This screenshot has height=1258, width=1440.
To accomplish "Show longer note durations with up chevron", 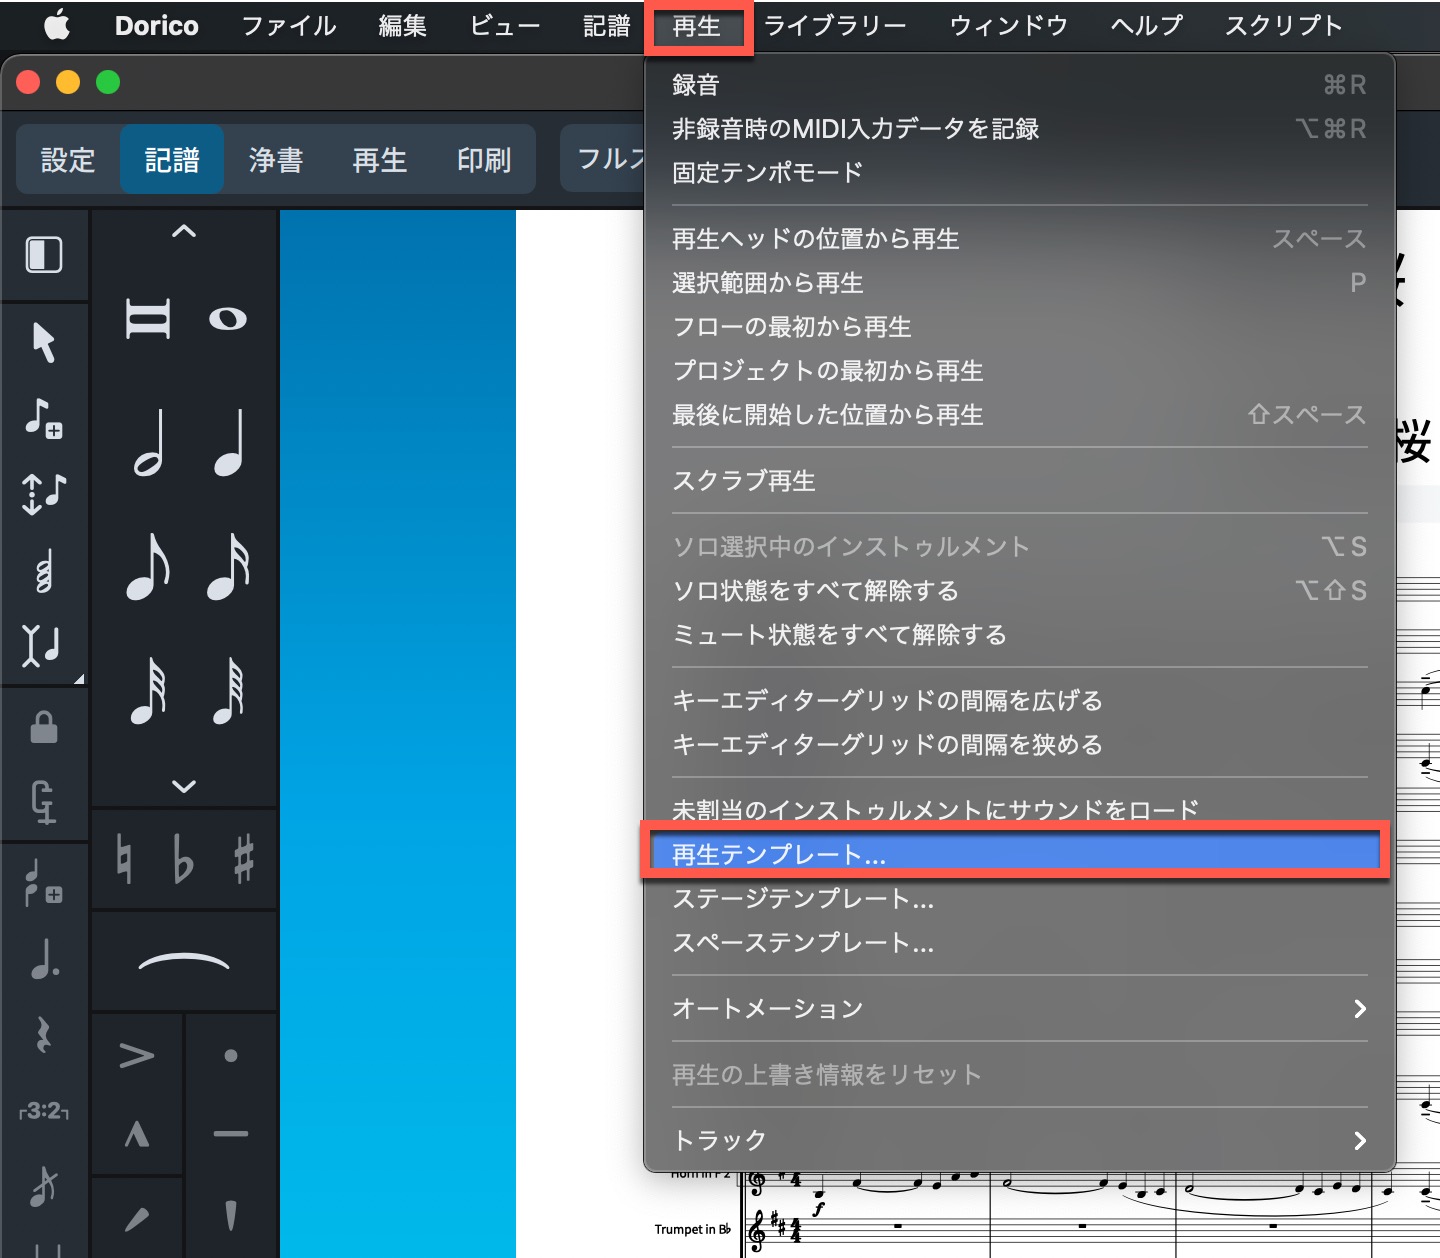I will pos(184,232).
